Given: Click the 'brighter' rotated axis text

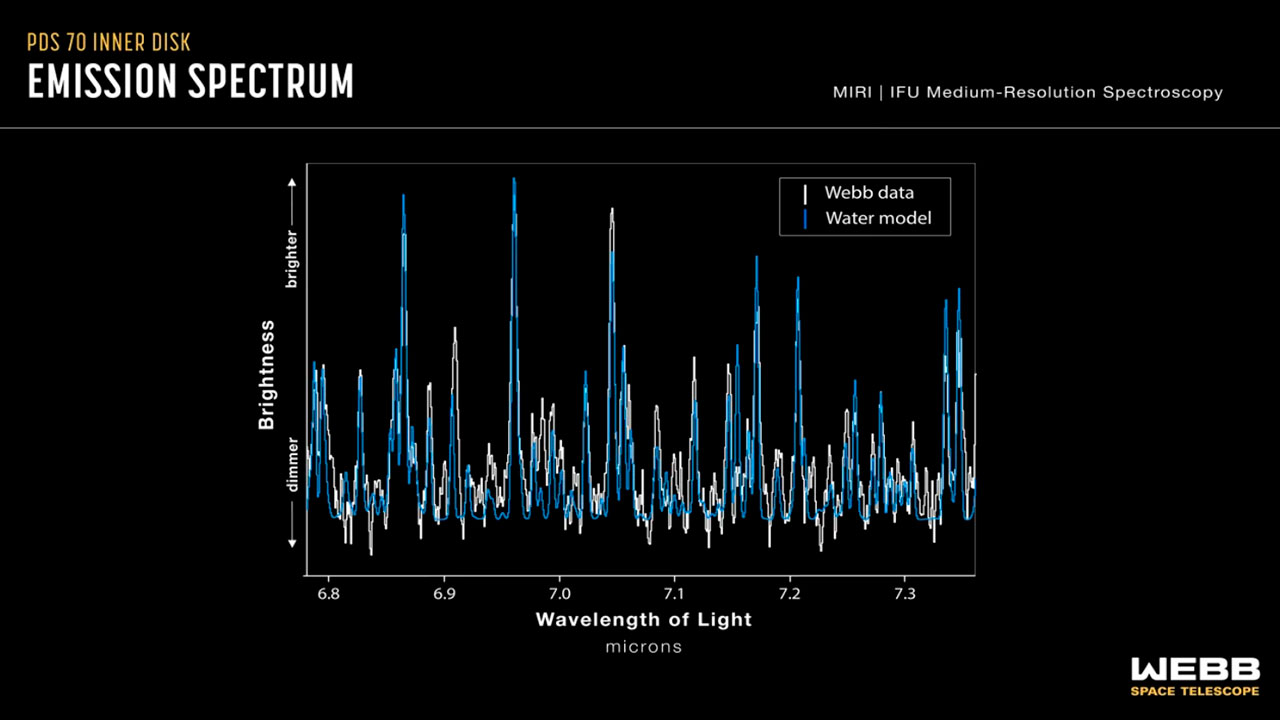Looking at the screenshot, I should pos(292,260).
